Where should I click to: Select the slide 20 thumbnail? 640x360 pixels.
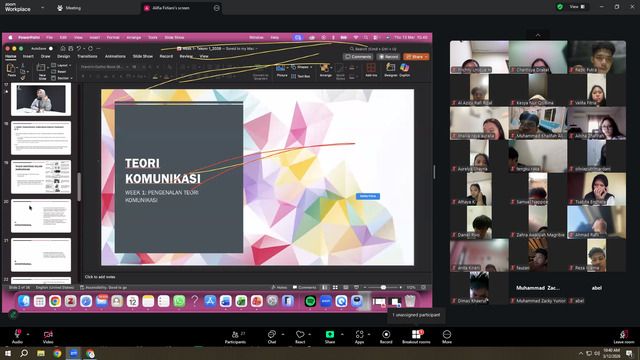pyautogui.click(x=41, y=216)
